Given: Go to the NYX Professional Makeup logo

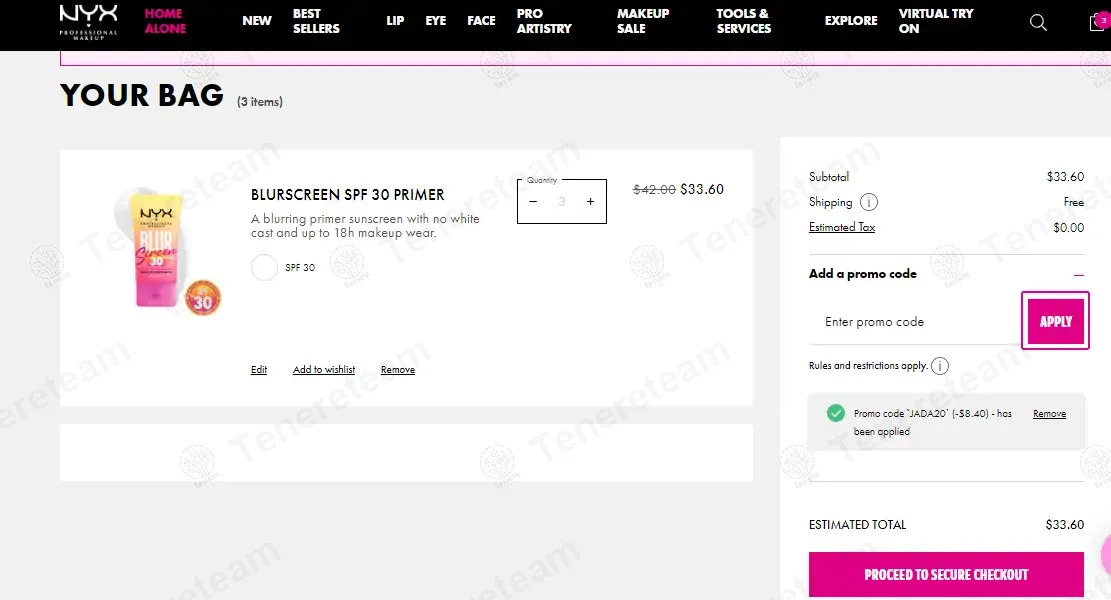Looking at the screenshot, I should [89, 21].
